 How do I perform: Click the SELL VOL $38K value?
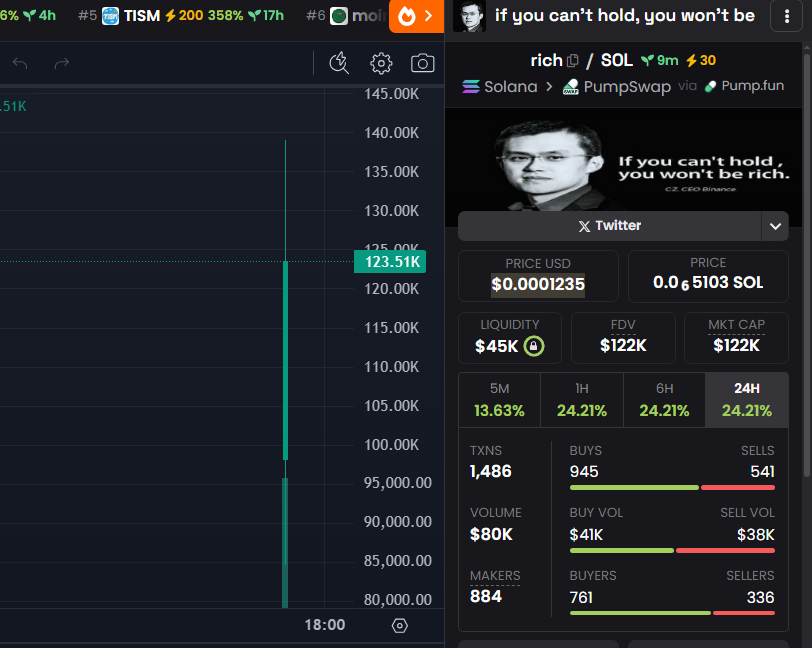(756, 535)
